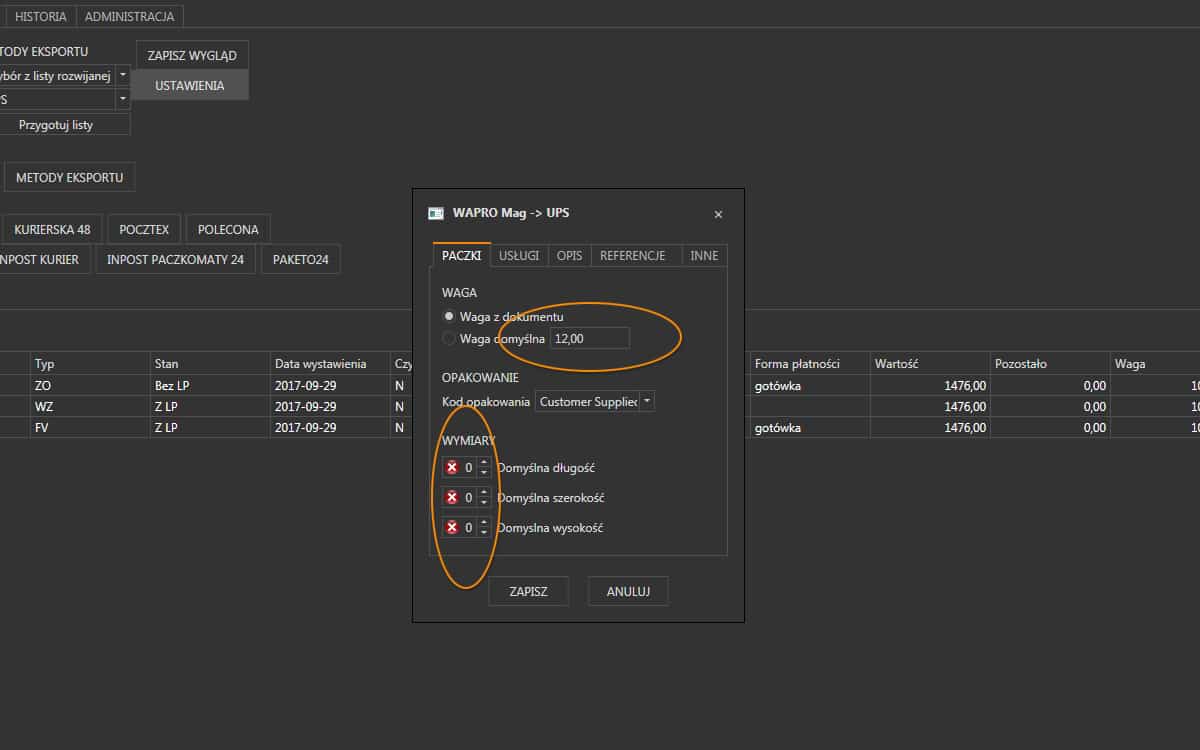Click the Waga domyślna field showing 12,00
This screenshot has width=1200, height=750.
click(589, 339)
